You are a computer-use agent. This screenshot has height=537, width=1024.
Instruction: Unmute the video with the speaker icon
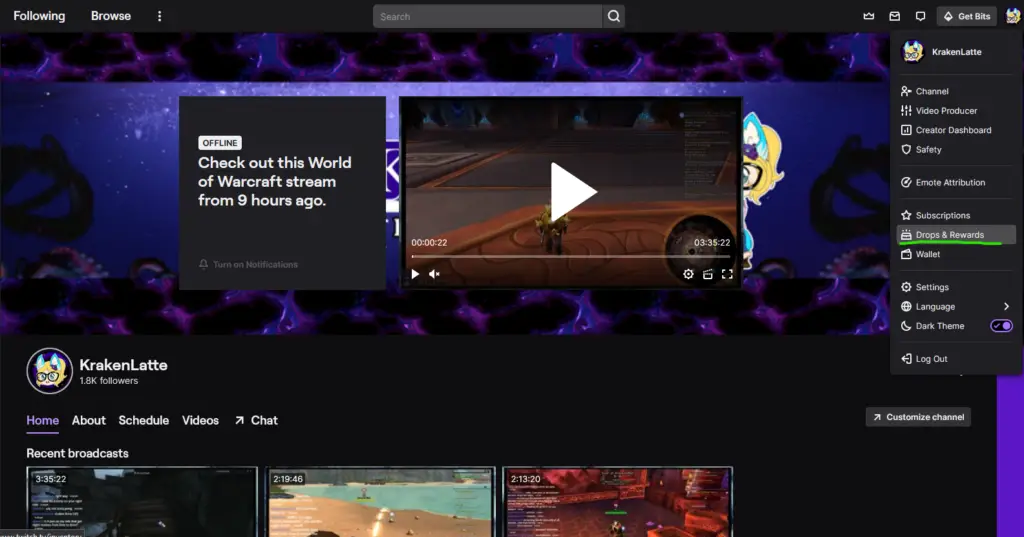point(434,274)
